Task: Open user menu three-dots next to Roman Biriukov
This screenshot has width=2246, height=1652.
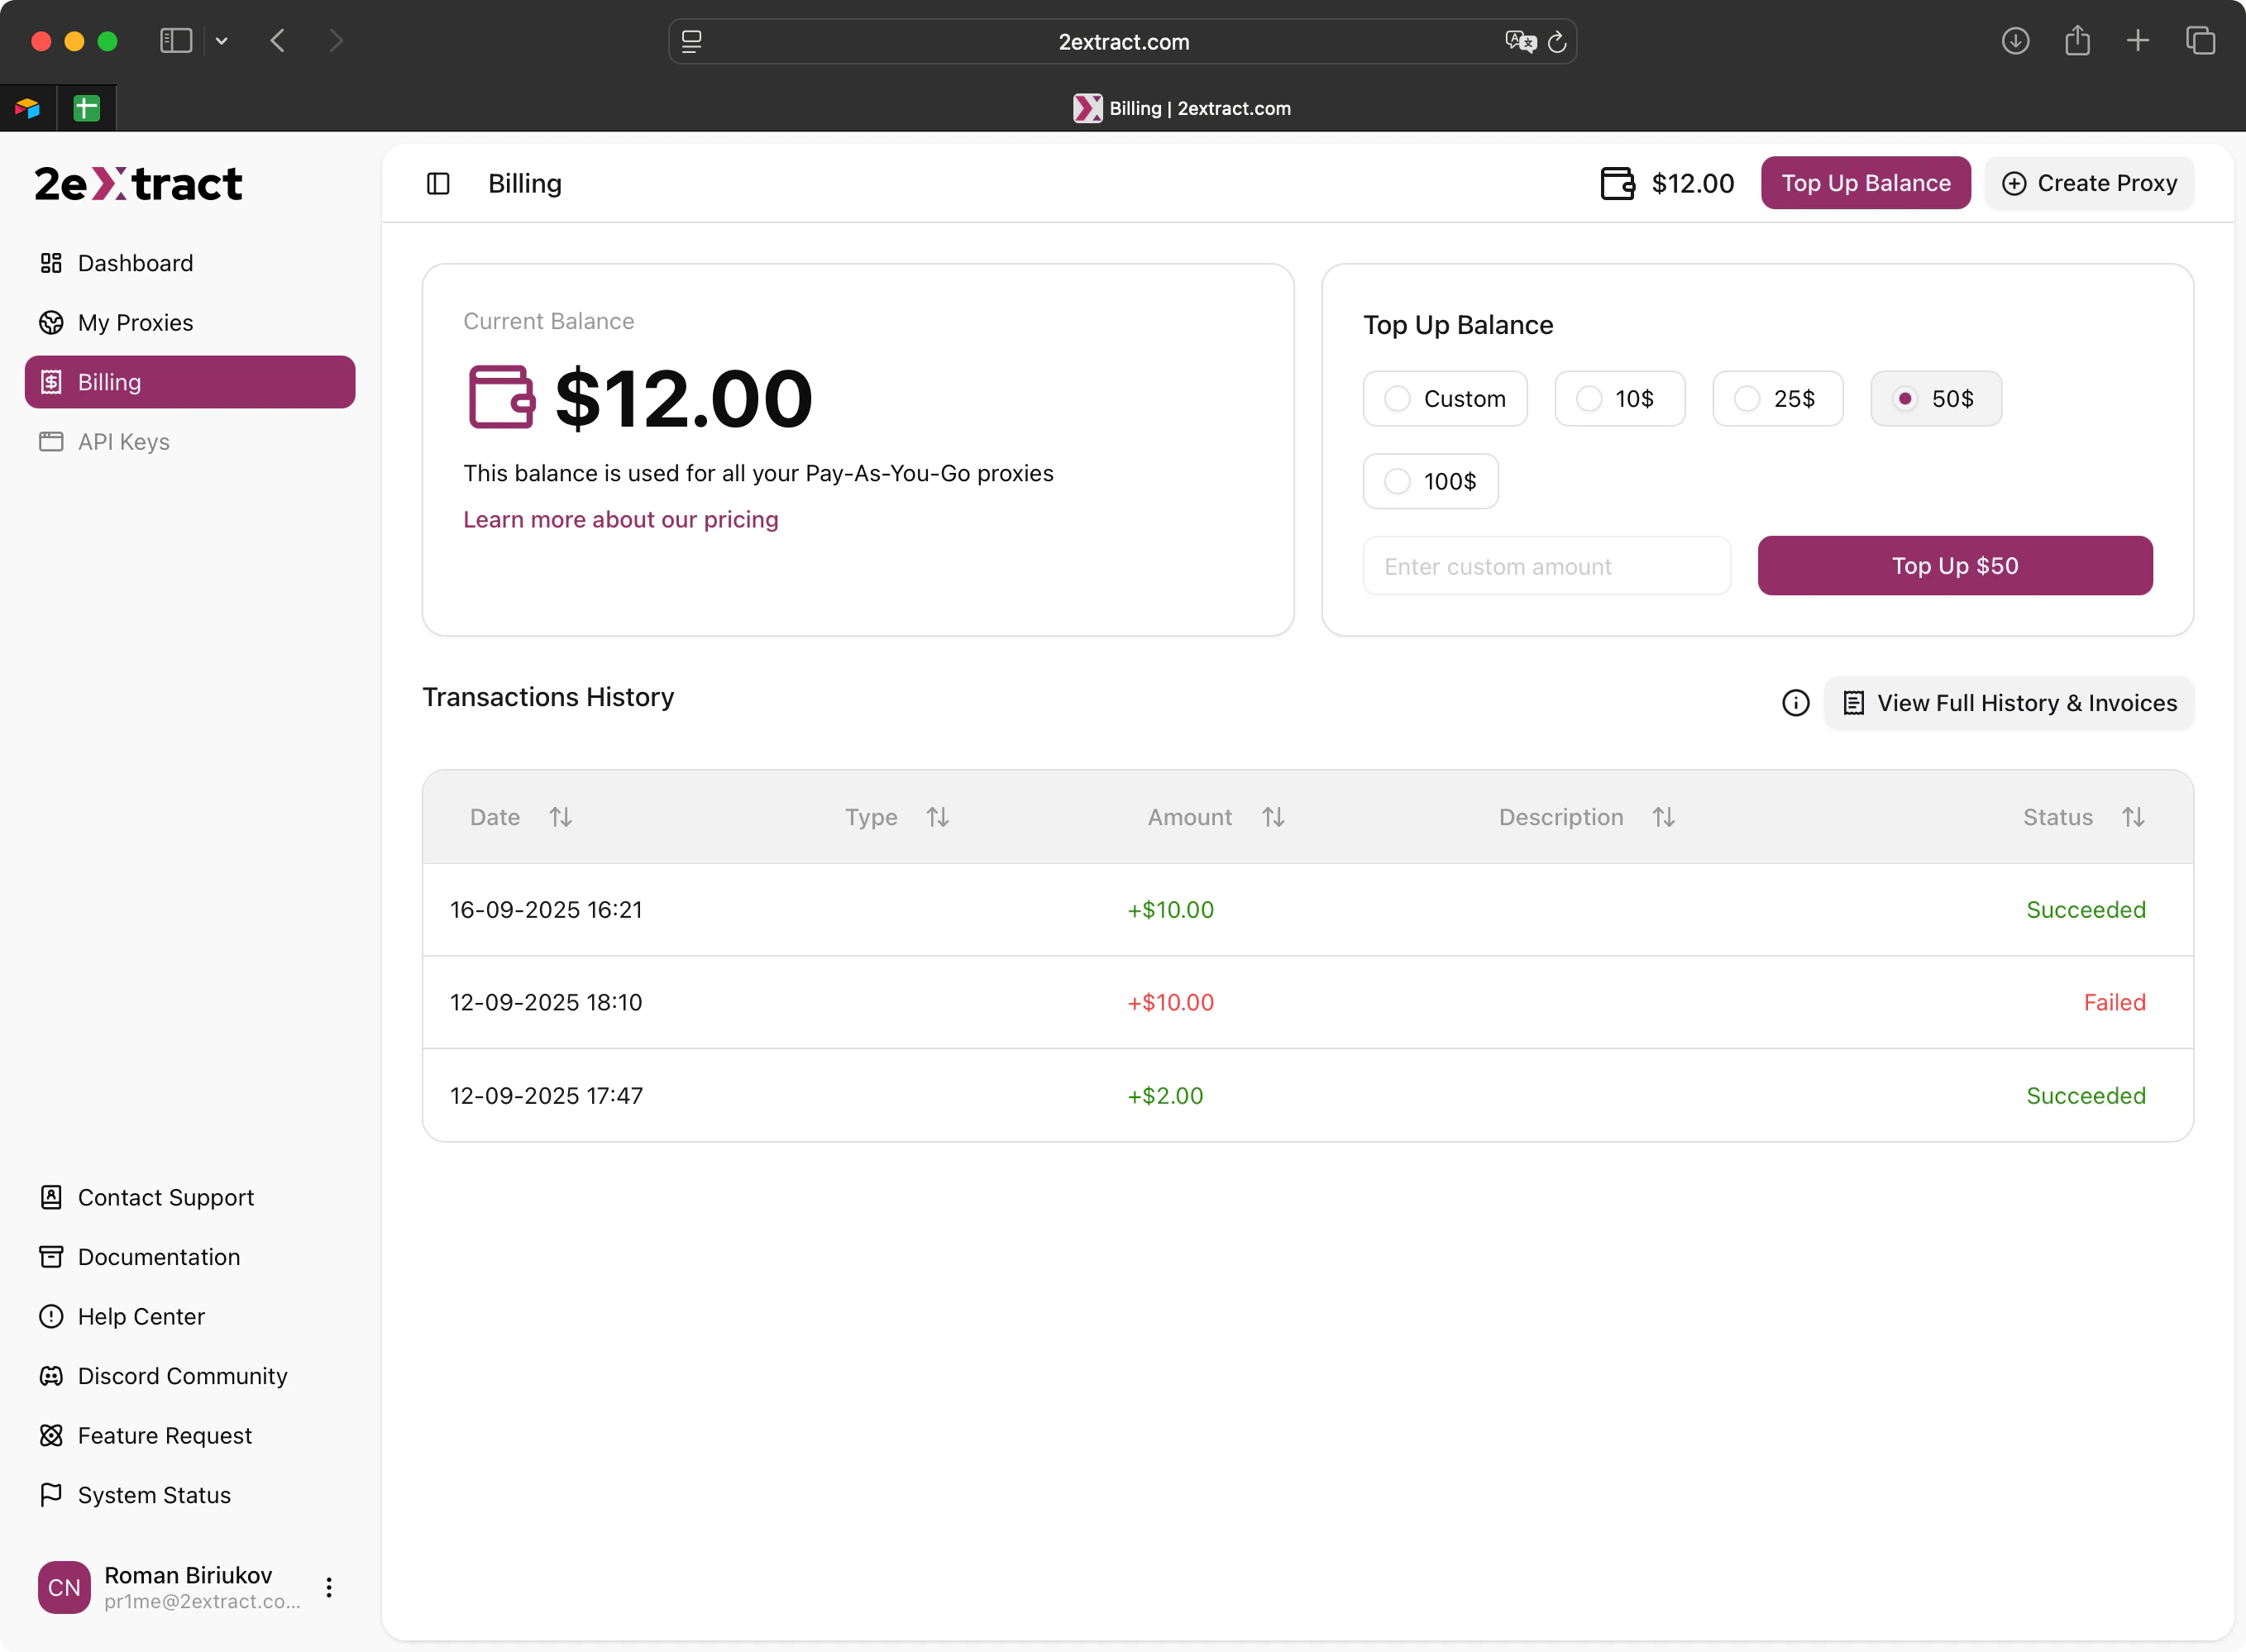Action: point(329,1587)
